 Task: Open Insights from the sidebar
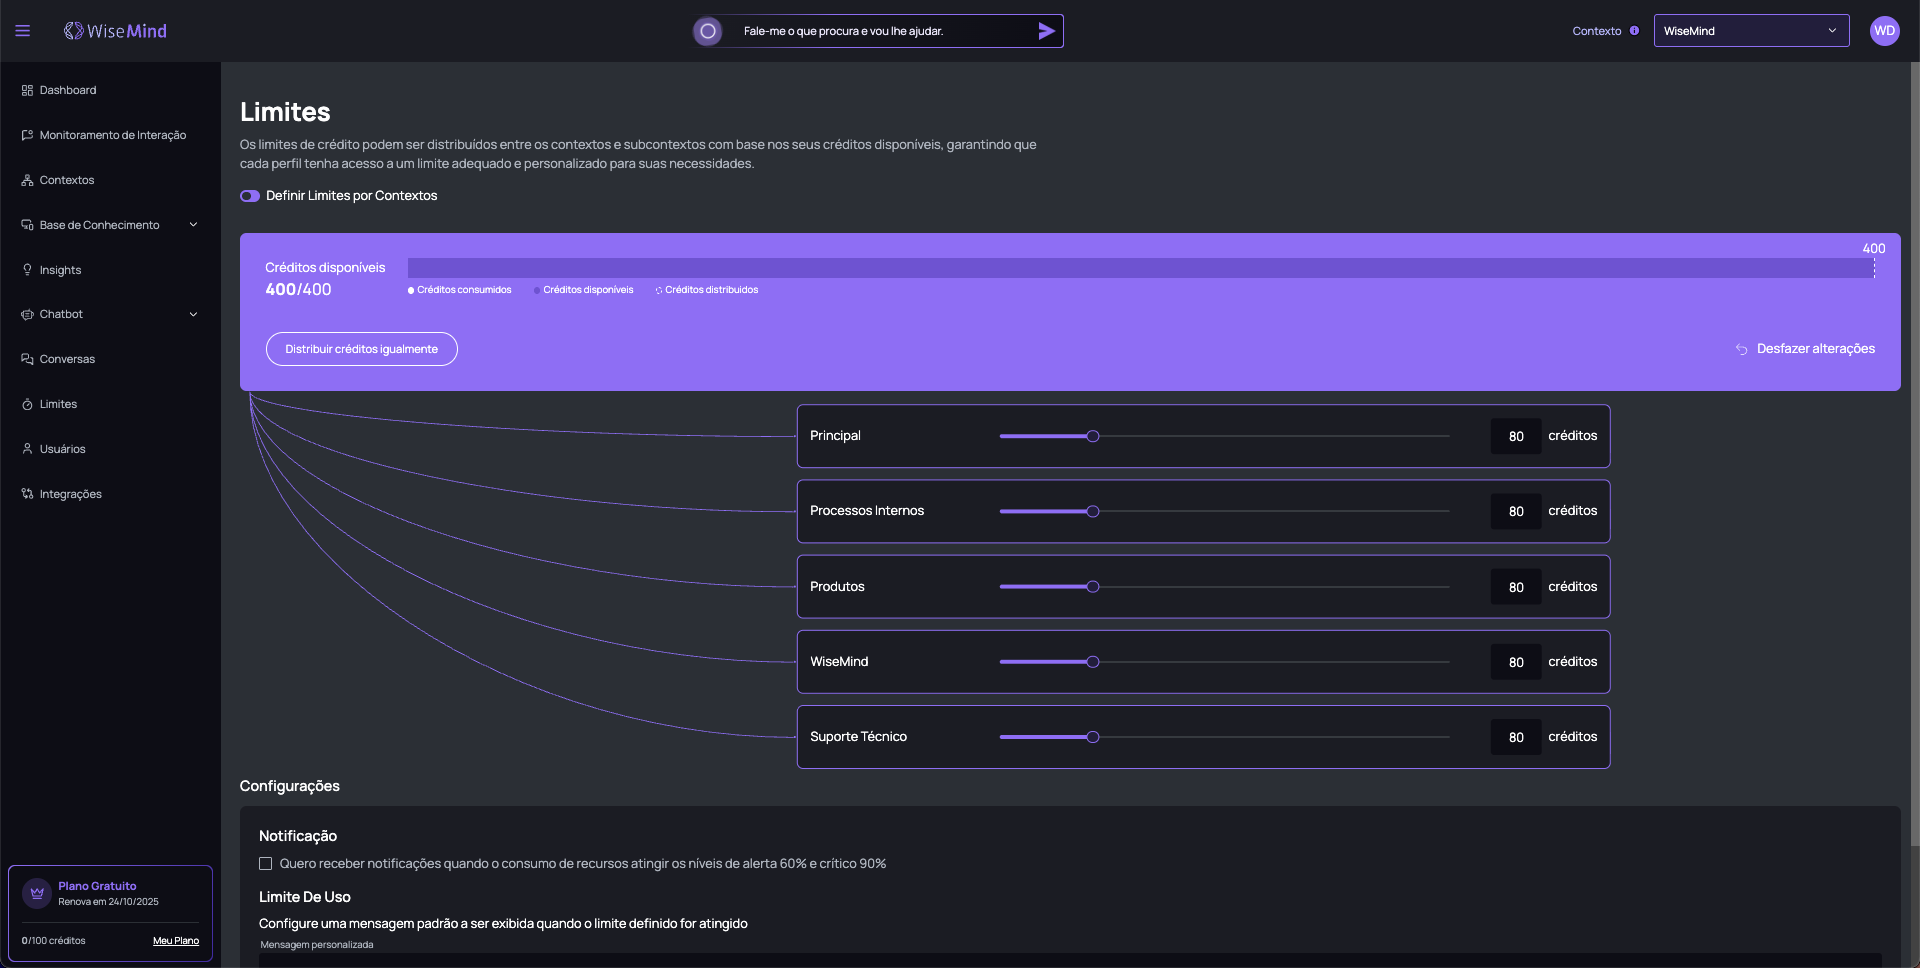[x=60, y=270]
